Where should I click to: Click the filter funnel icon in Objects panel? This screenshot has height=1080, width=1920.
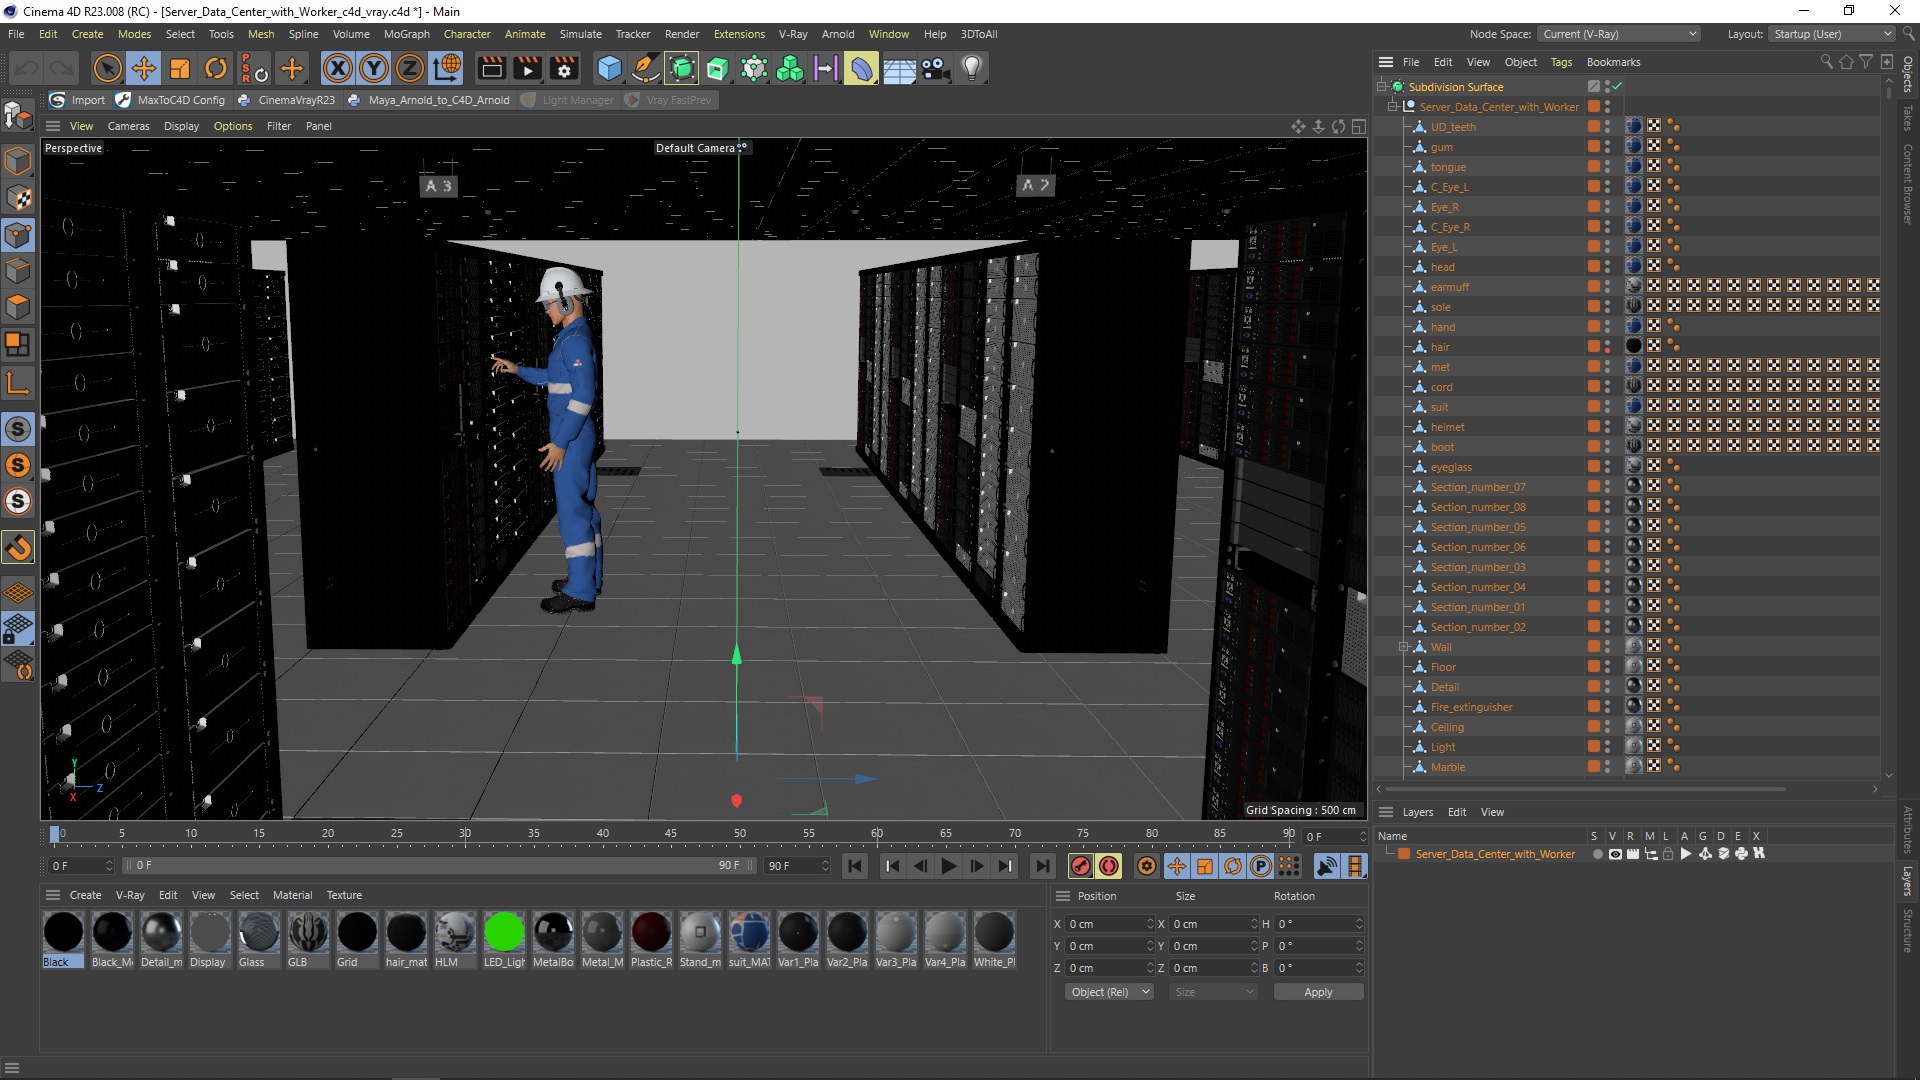1866,62
